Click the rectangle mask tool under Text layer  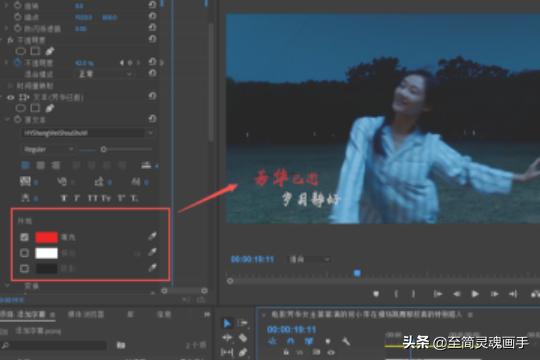click(35, 108)
